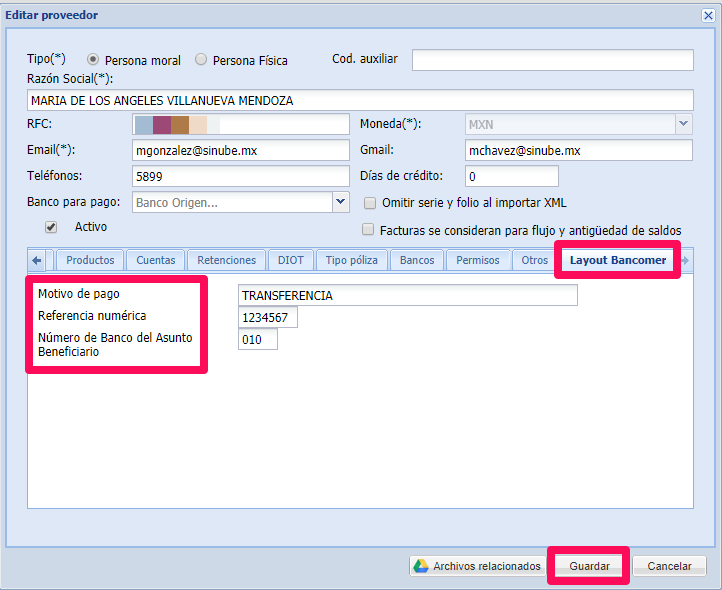722x590 pixels.
Task: Switch to the Cuentas tab
Action: click(156, 260)
